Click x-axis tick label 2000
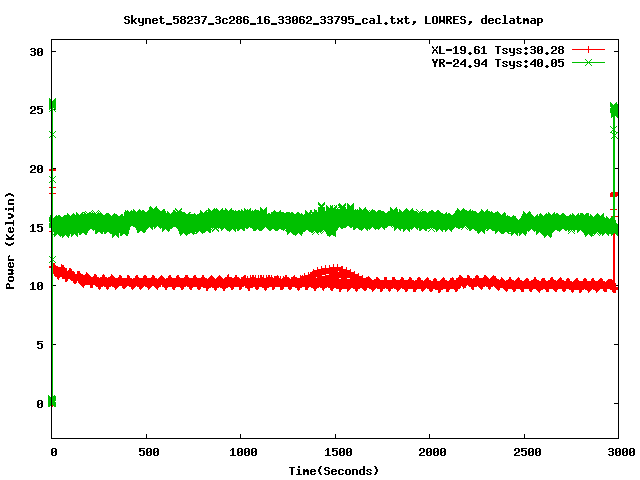This screenshot has height=480, width=640. (x=432, y=452)
